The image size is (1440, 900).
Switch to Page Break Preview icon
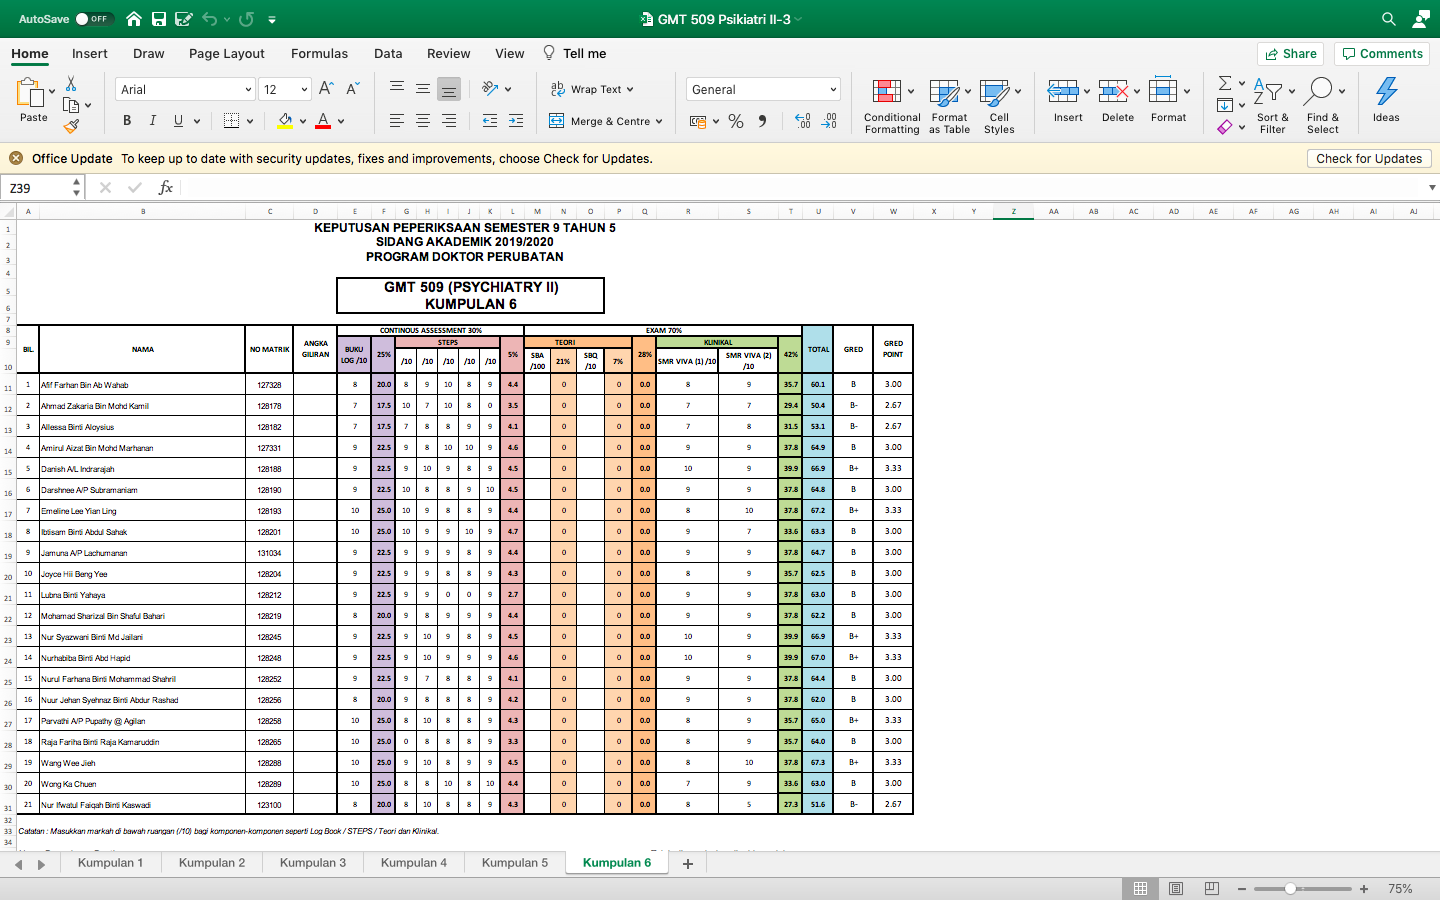(x=1211, y=888)
